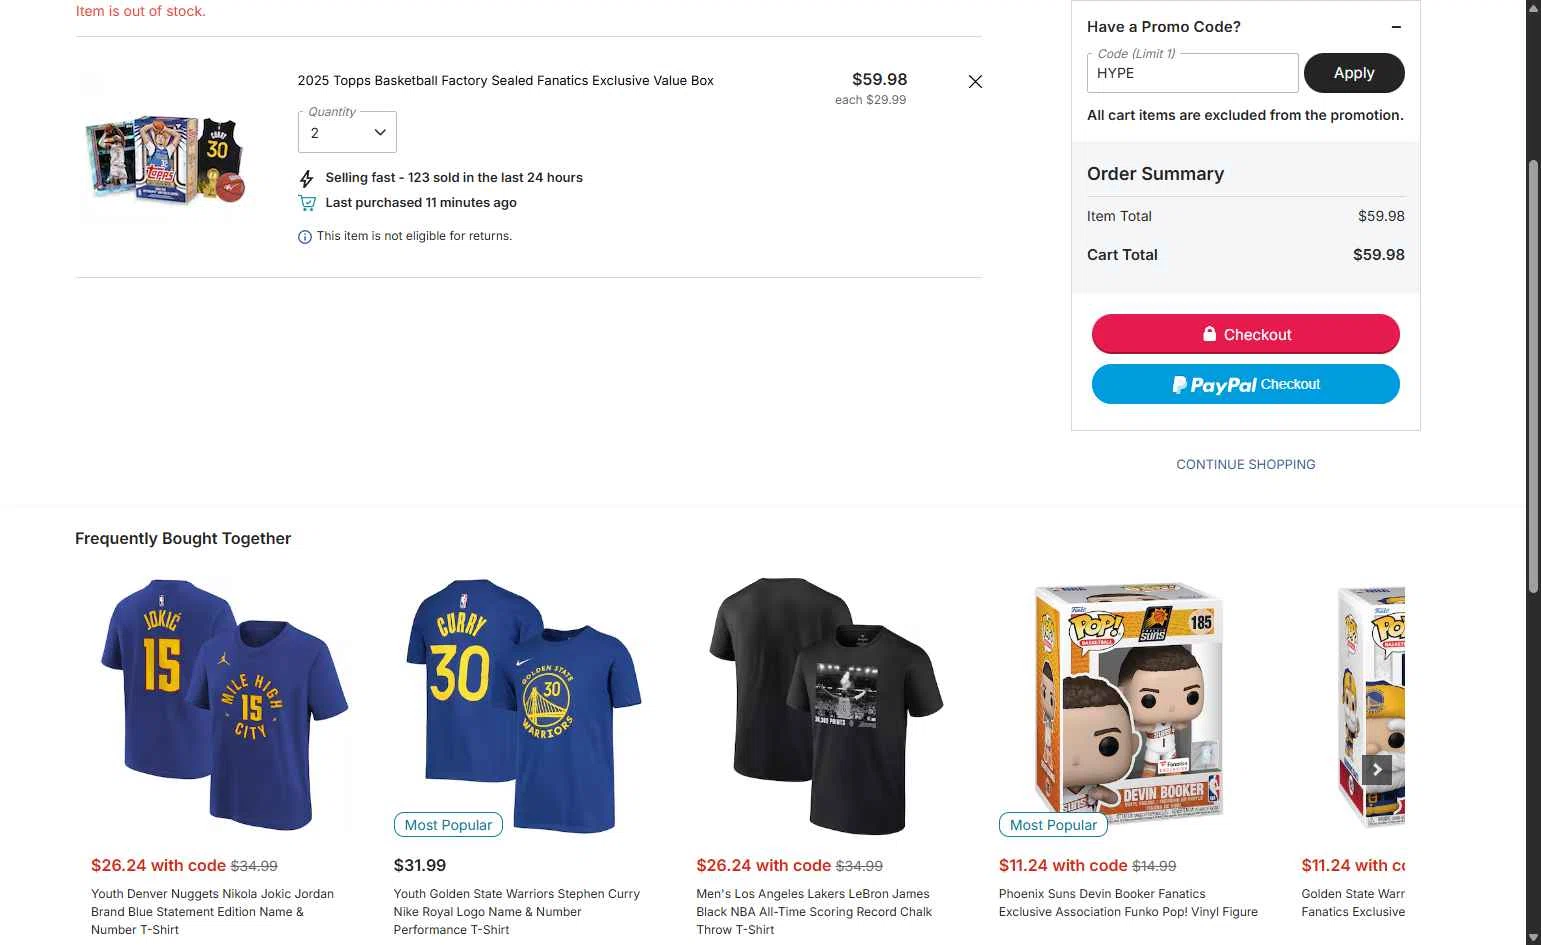Click the carousel next arrow
This screenshot has height=945, width=1541.
pyautogui.click(x=1376, y=769)
